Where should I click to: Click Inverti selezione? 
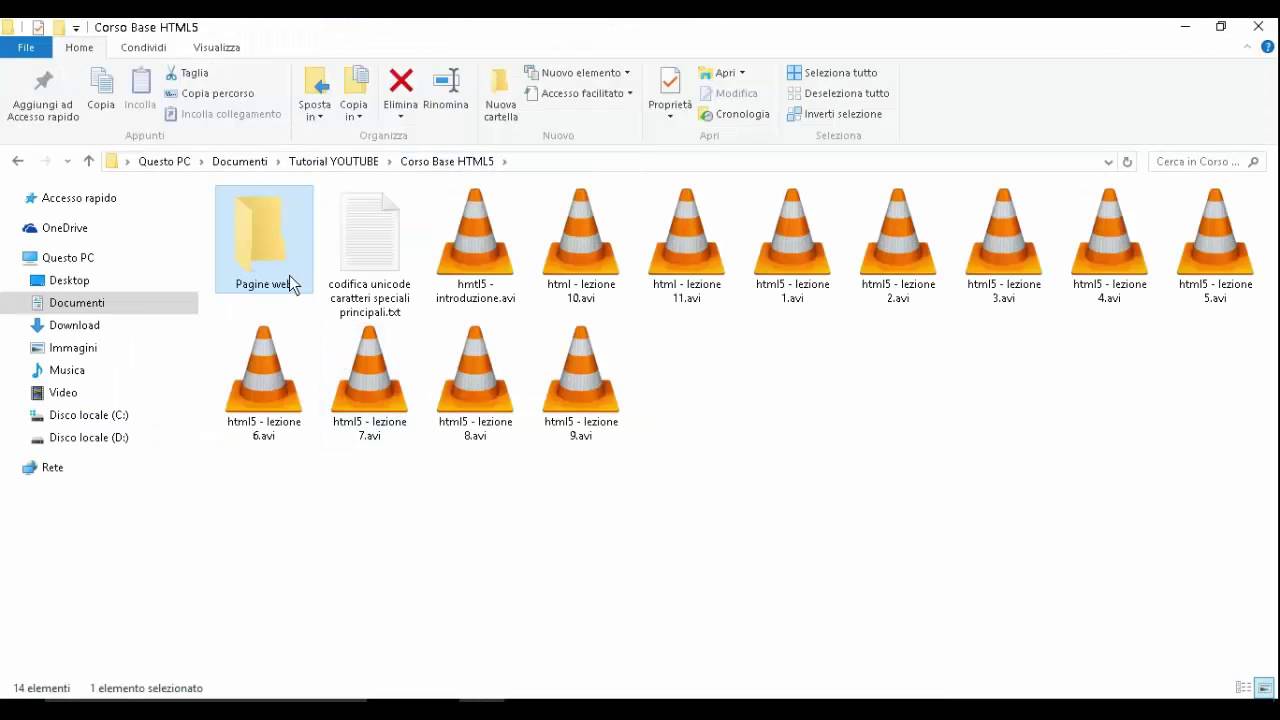(834, 114)
